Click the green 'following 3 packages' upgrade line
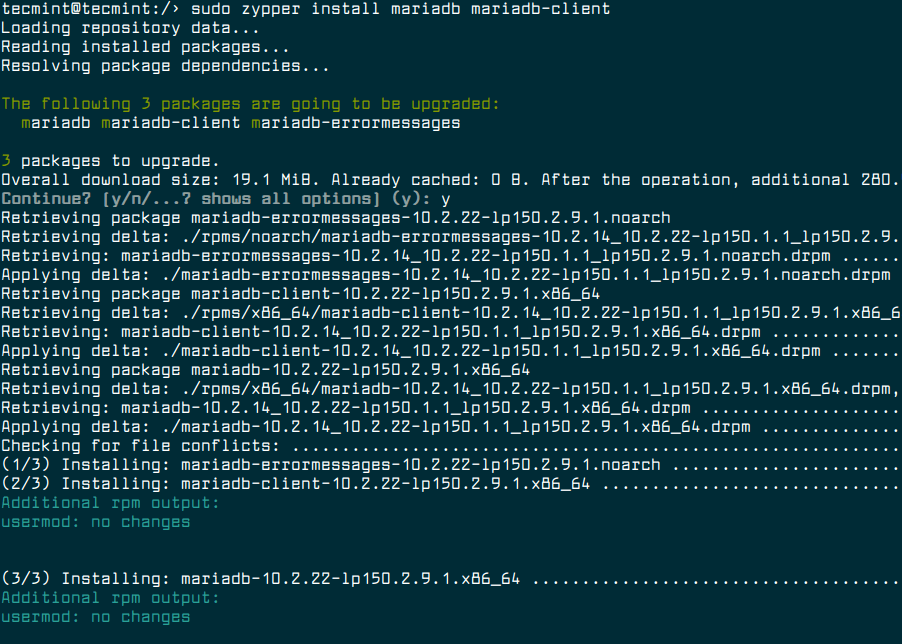Viewport: 902px width, 644px height. tap(250, 104)
